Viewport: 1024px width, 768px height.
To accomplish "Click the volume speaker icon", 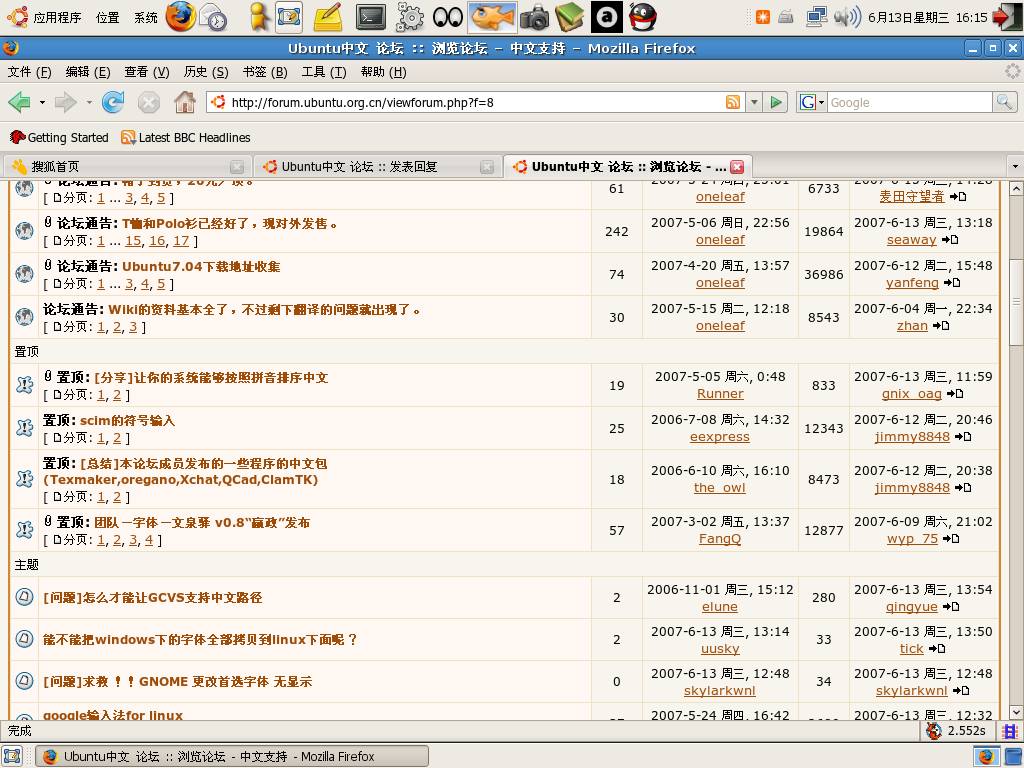I will pyautogui.click(x=847, y=17).
